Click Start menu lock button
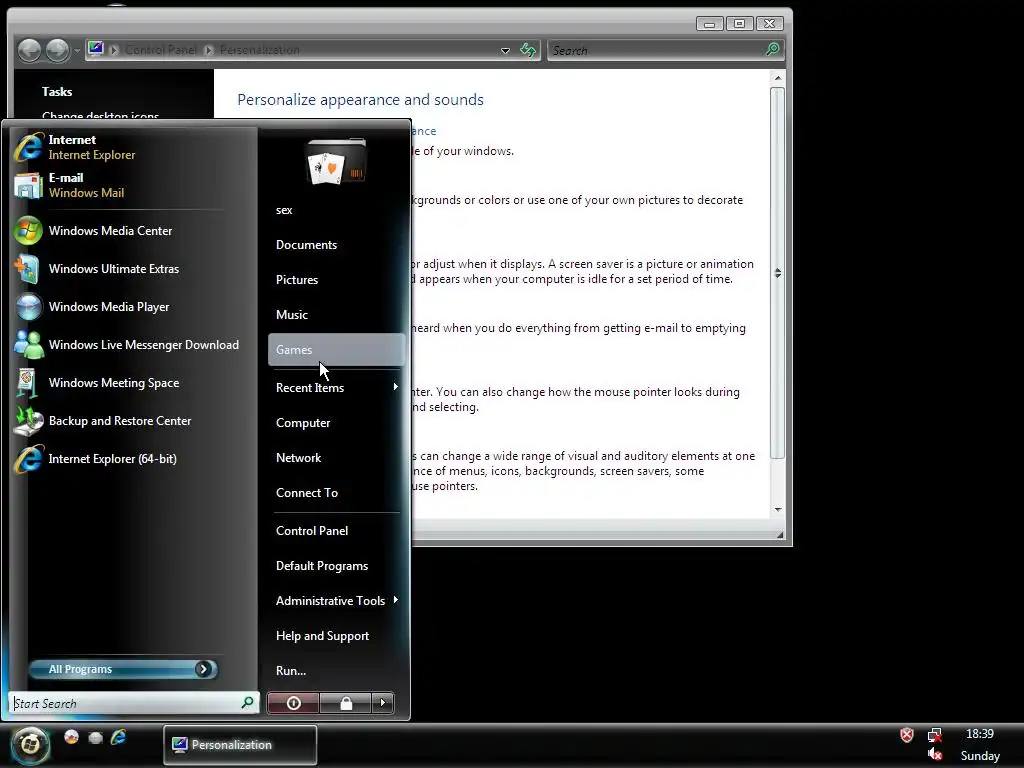This screenshot has height=768, width=1024. point(345,703)
